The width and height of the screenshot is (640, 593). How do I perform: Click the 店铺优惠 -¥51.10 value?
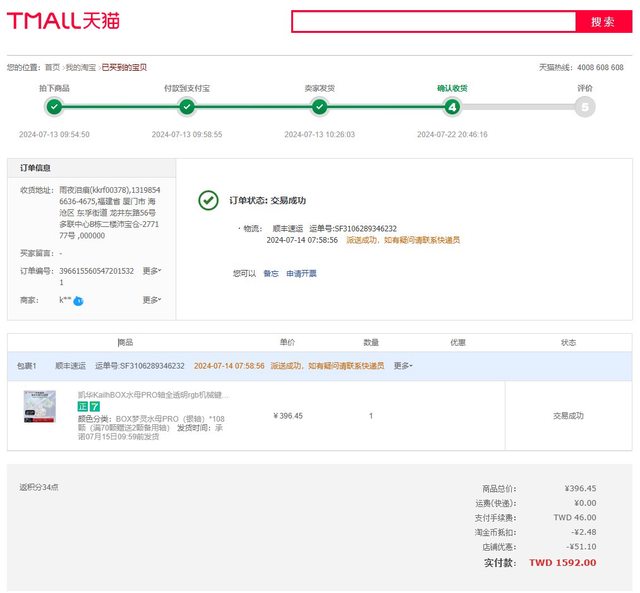tap(581, 547)
